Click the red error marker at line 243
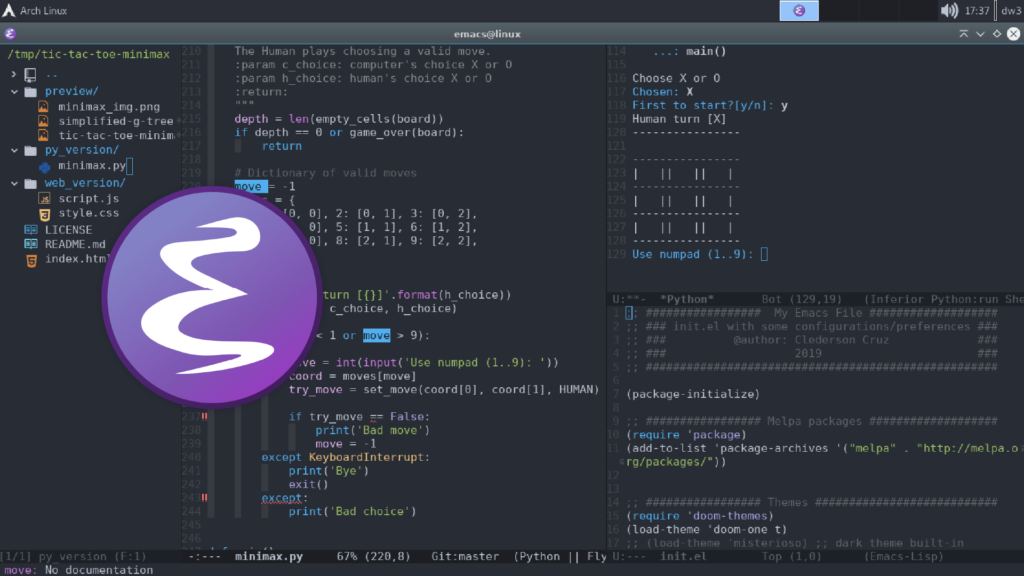 click(x=204, y=497)
